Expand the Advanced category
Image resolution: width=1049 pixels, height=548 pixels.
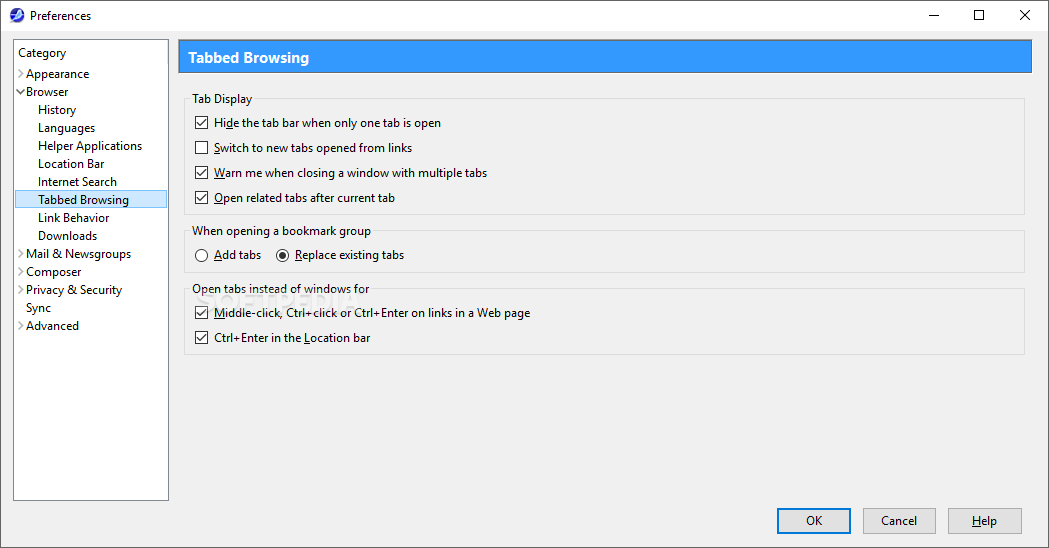point(21,326)
